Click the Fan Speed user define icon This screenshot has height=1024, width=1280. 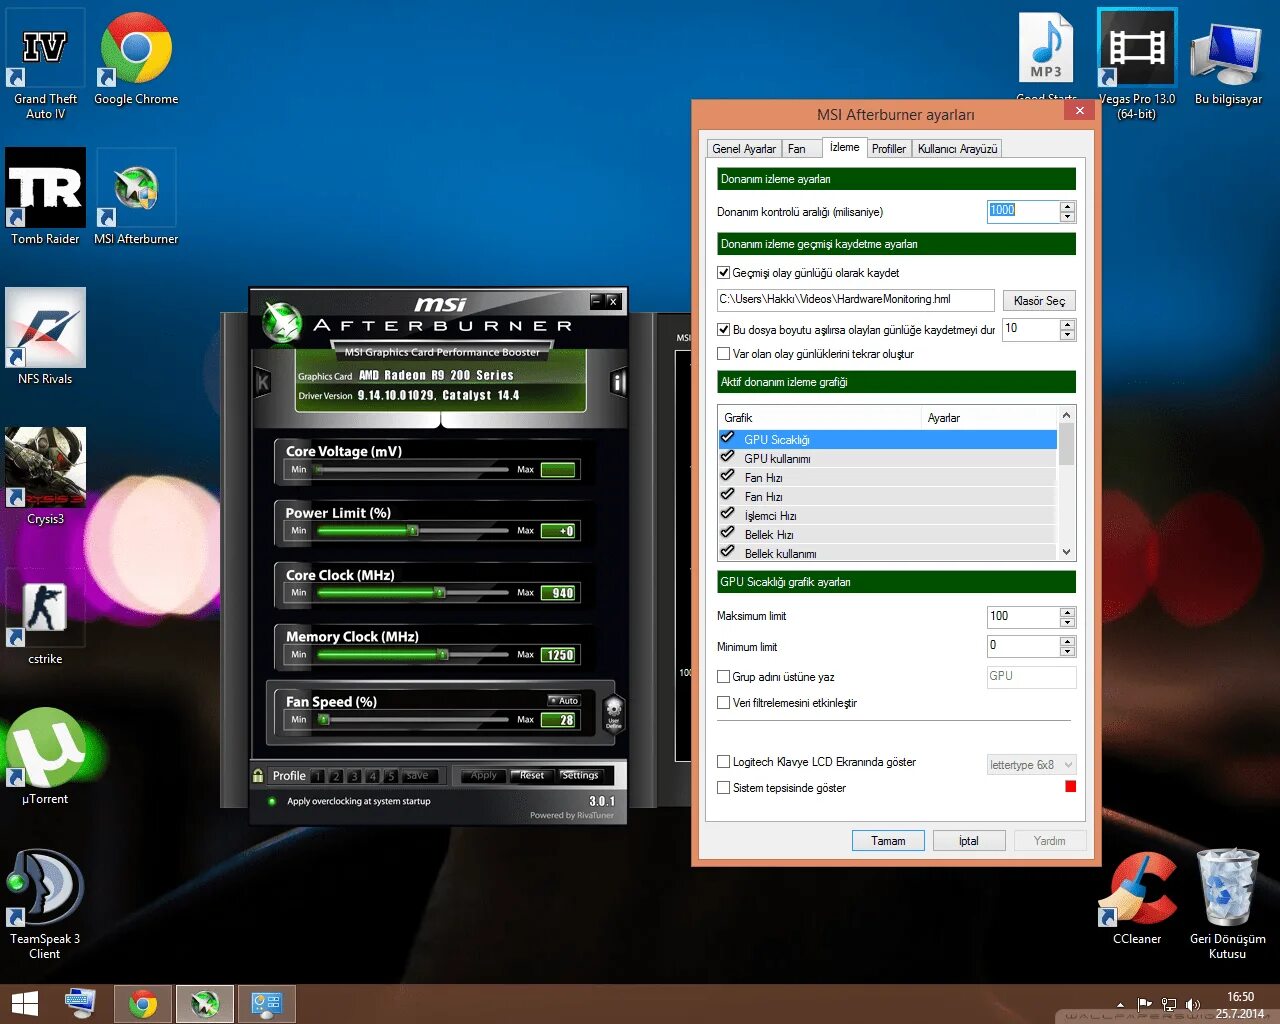point(614,713)
